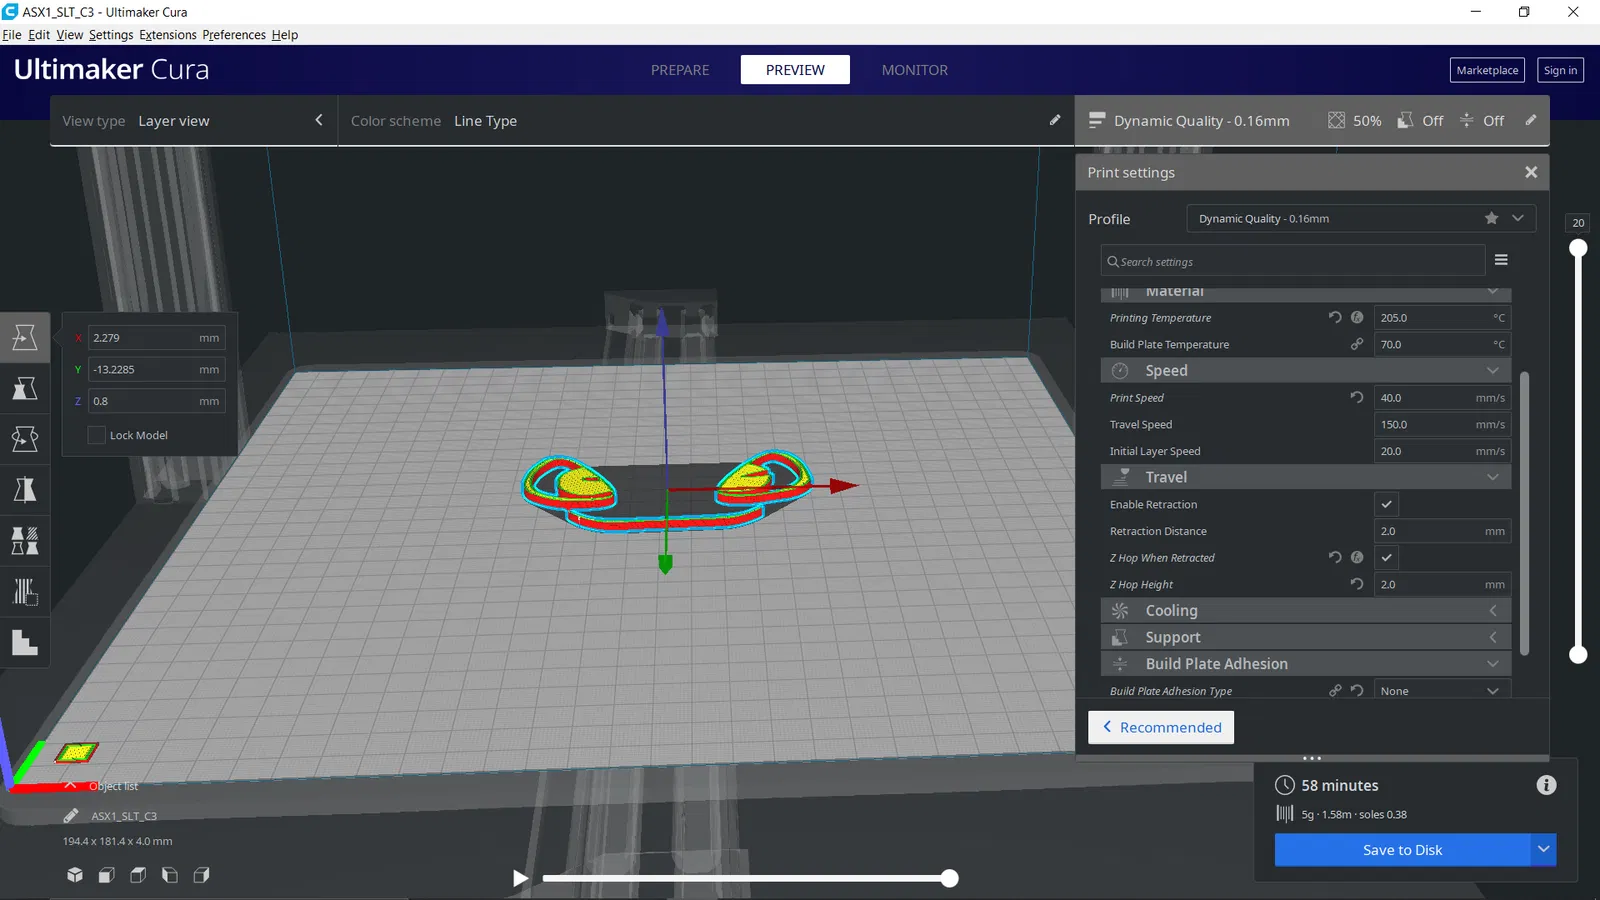The image size is (1600, 900).
Task: Open the Marketplace
Action: (x=1487, y=70)
